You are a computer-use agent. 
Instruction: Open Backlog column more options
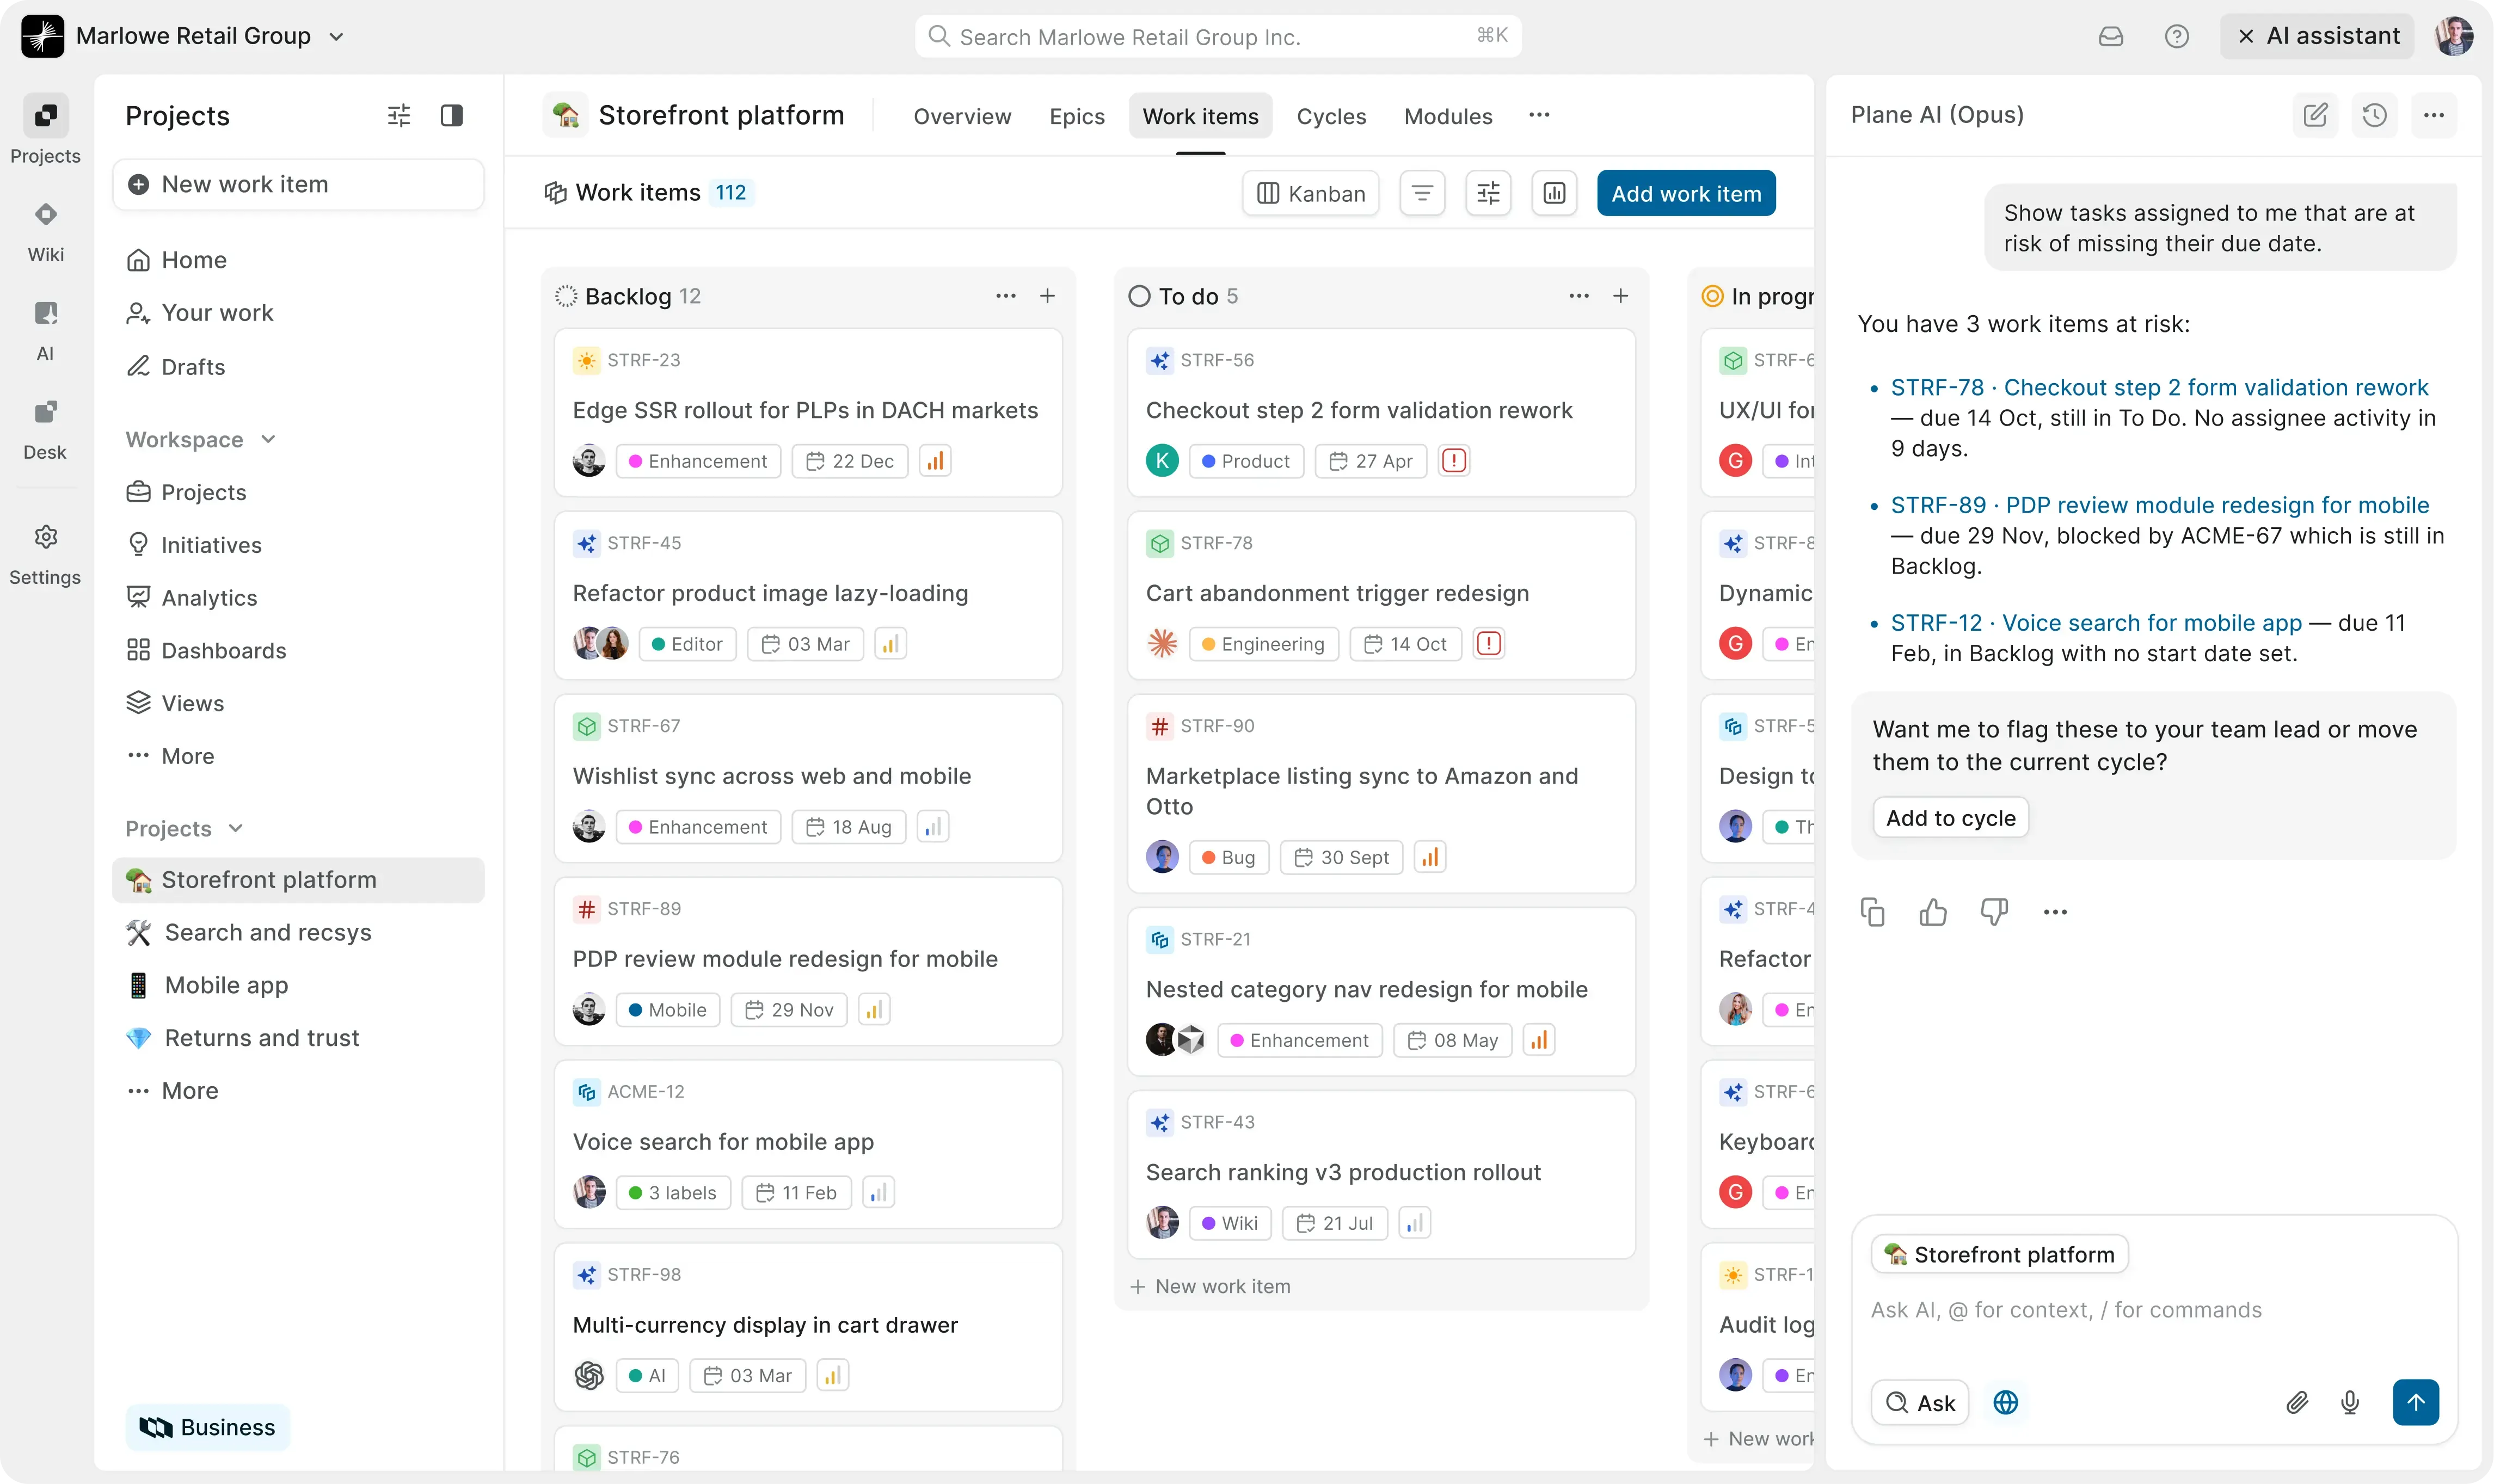coord(1006,296)
